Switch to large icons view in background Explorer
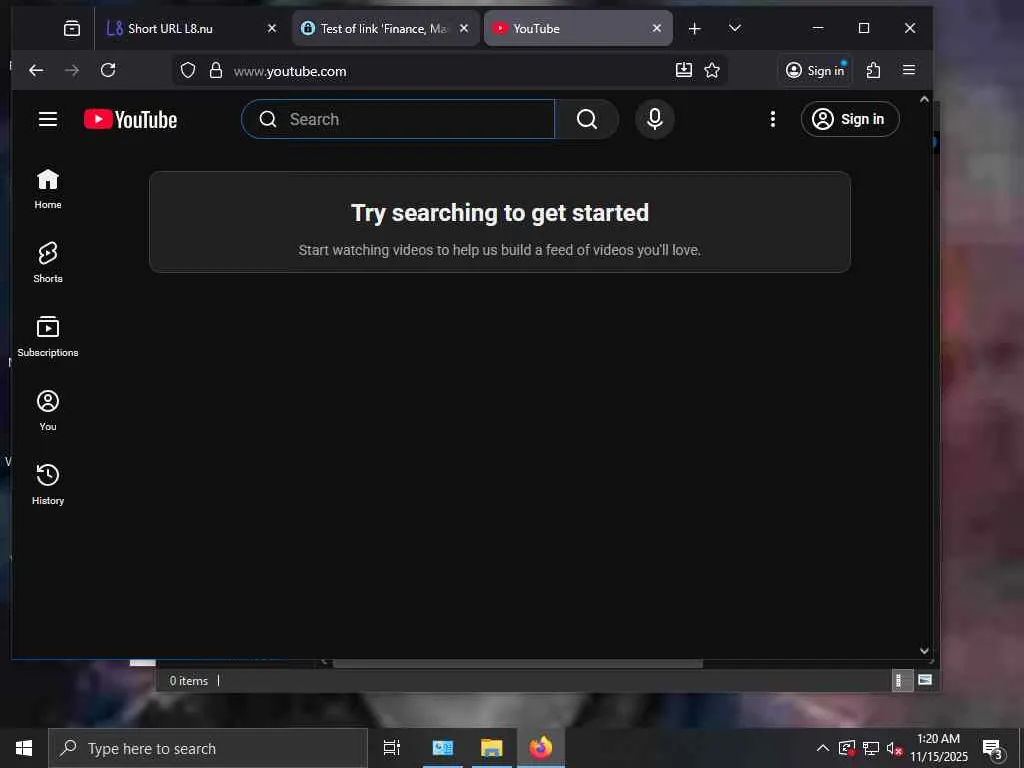This screenshot has width=1024, height=768. click(x=925, y=680)
